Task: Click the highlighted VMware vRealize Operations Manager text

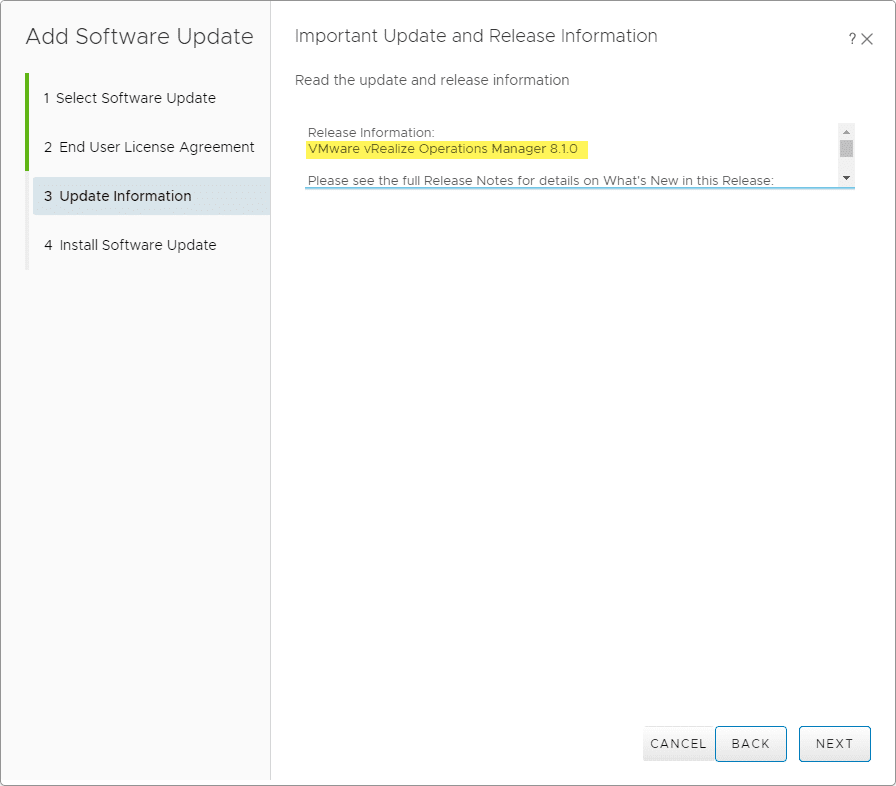Action: click(446, 148)
